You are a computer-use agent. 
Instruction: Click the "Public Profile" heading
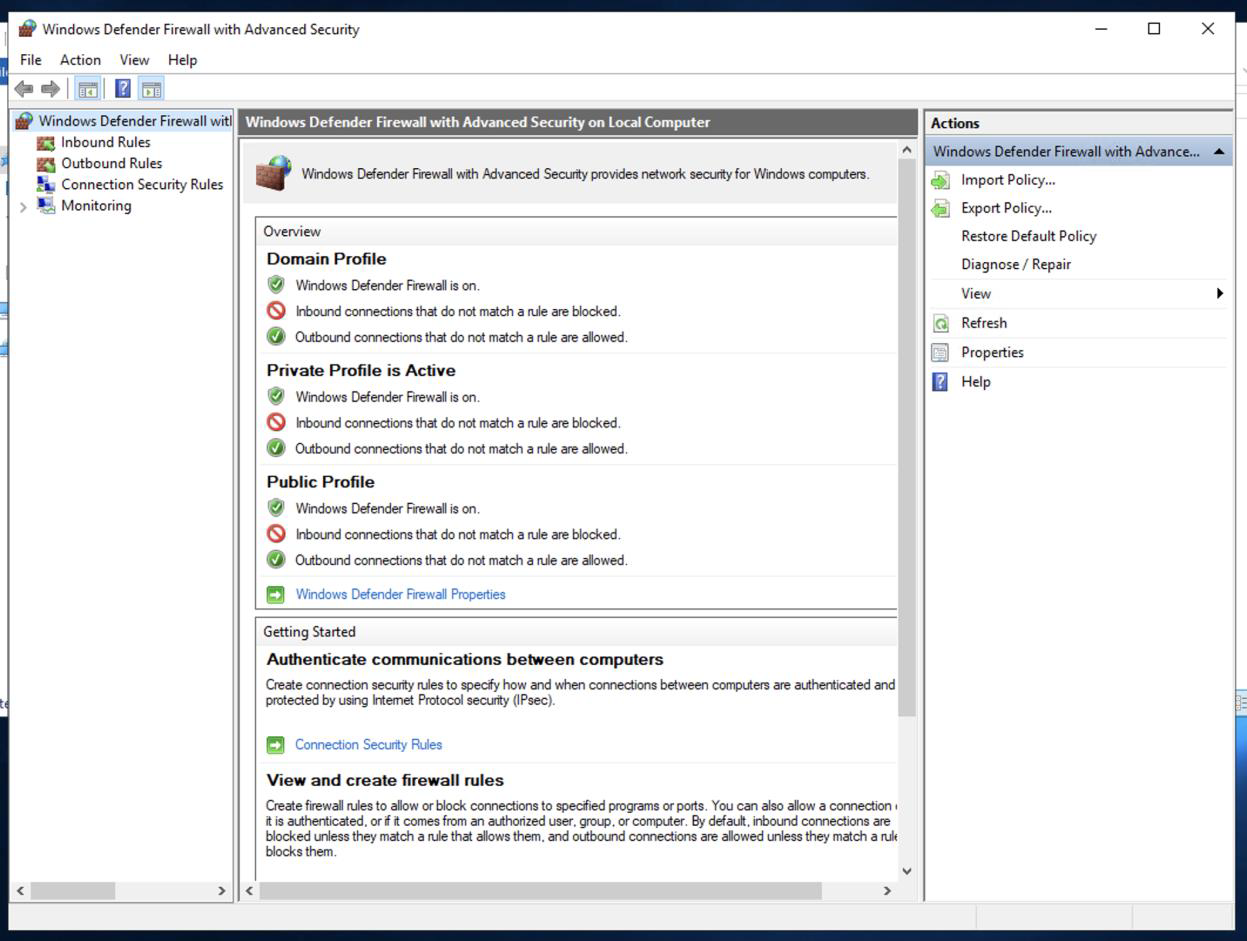click(321, 482)
